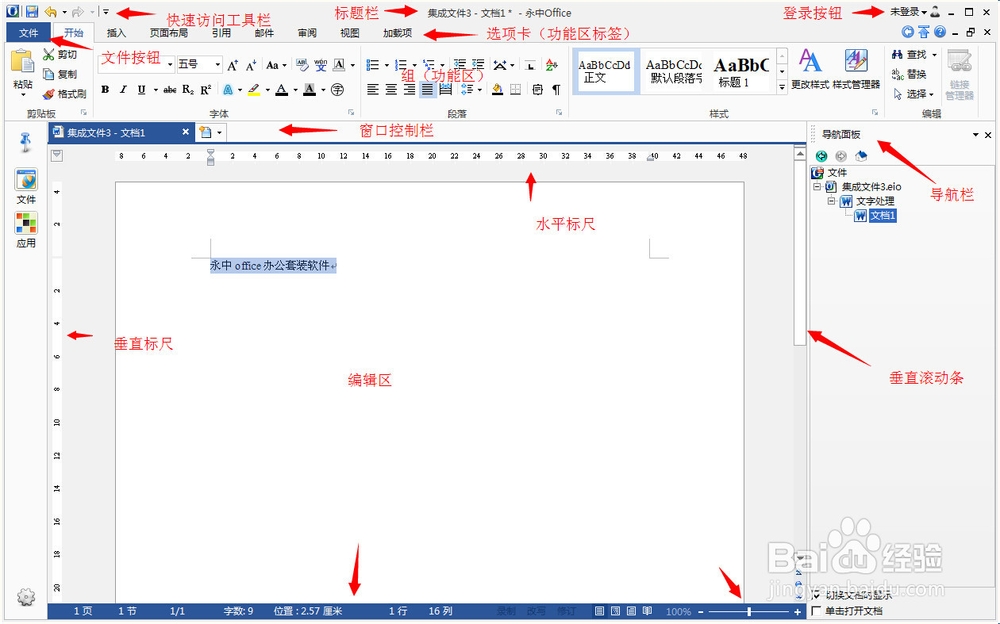Select the Format Painter (格式刷) tool
Screen dimensions: 1000x624
(64, 94)
